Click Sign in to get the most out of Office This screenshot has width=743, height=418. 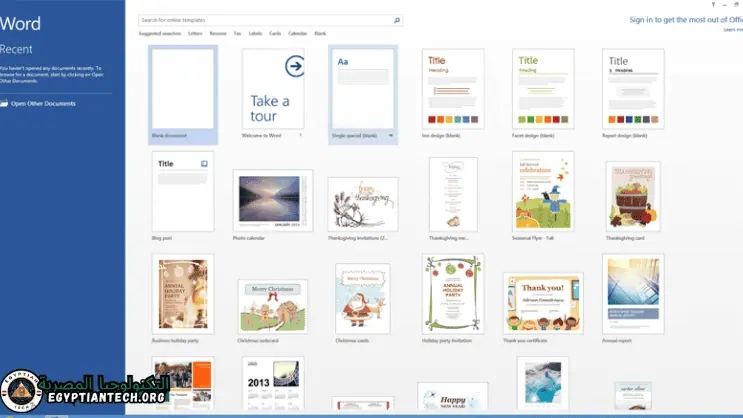tap(685, 19)
